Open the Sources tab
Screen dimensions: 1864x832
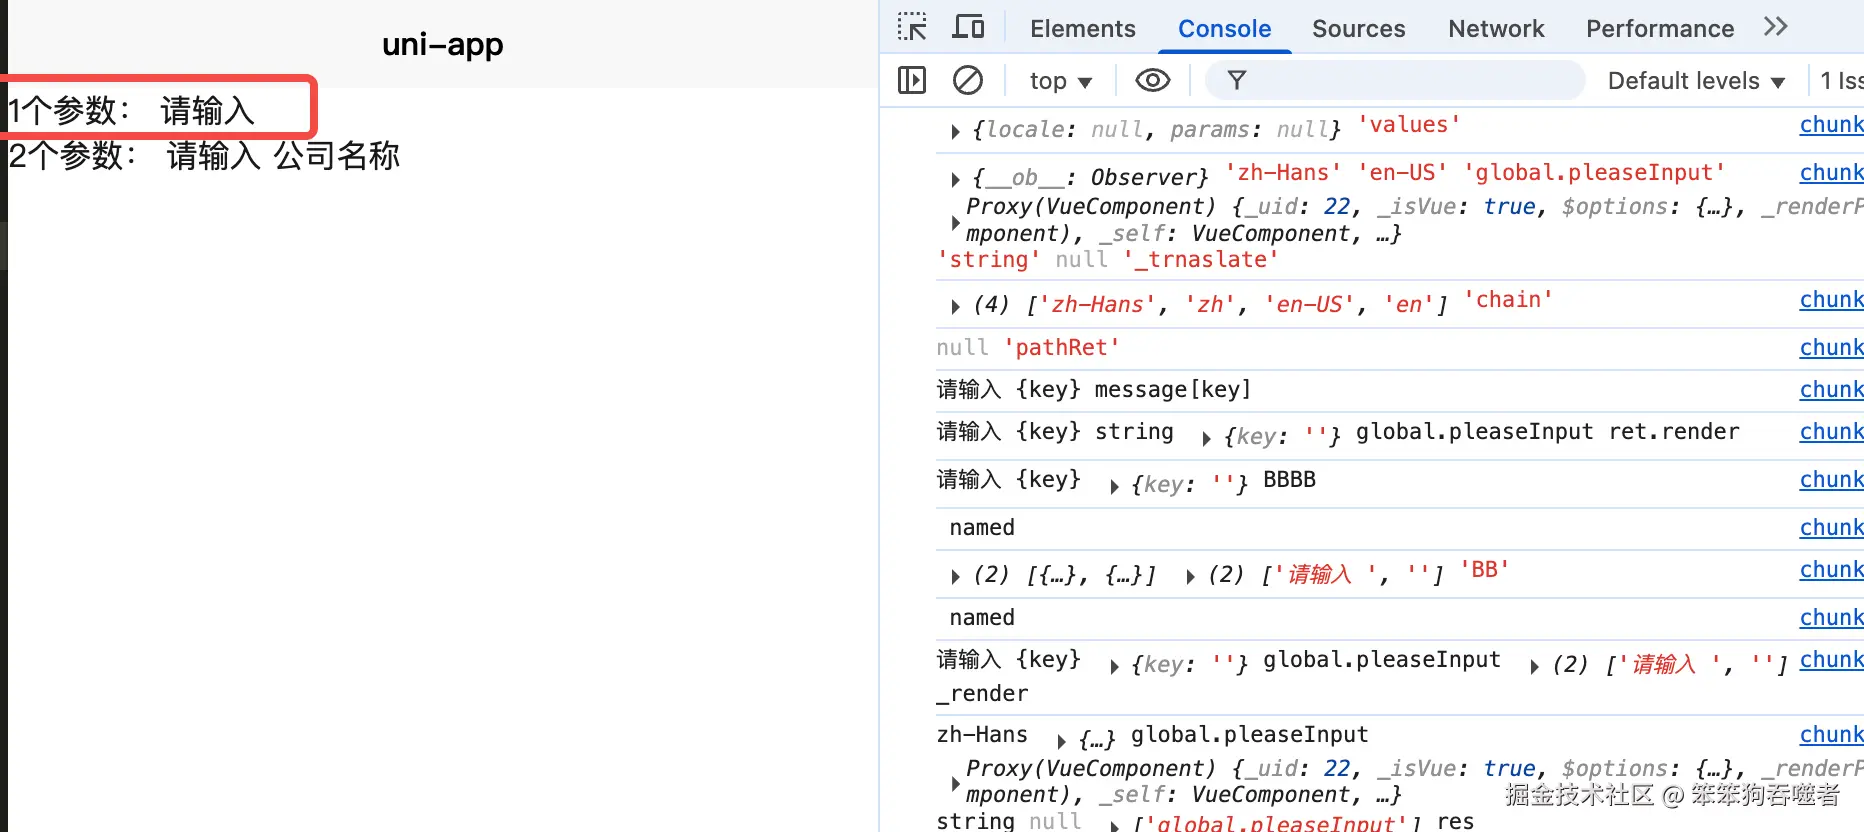coord(1358,28)
